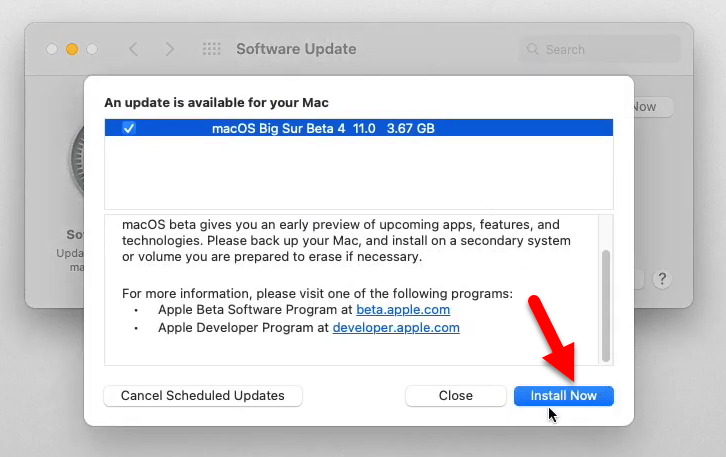Click the Search field in Software Update window
The width and height of the screenshot is (726, 457).
(601, 49)
